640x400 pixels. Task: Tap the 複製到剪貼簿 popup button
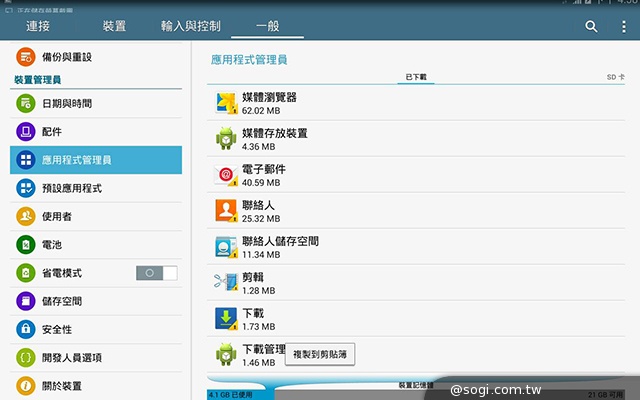(x=320, y=354)
